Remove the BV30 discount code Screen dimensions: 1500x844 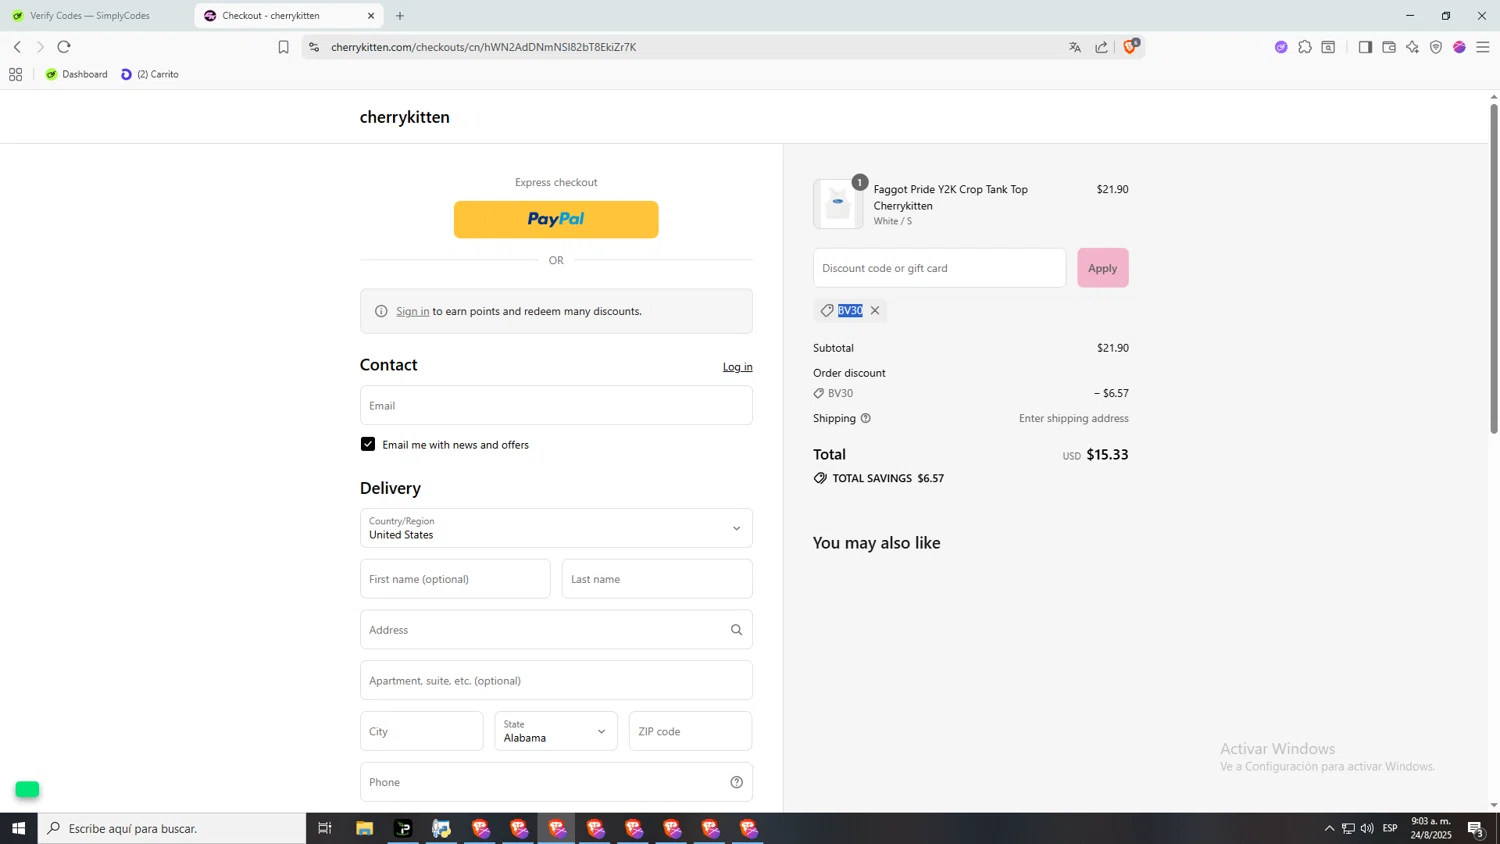click(x=875, y=311)
